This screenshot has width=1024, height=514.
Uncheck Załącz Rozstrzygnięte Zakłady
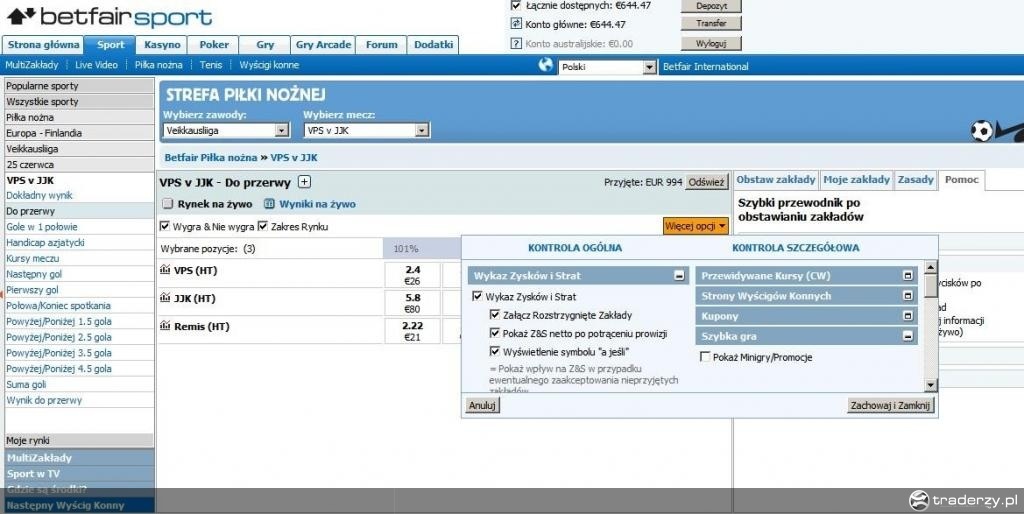click(x=495, y=315)
